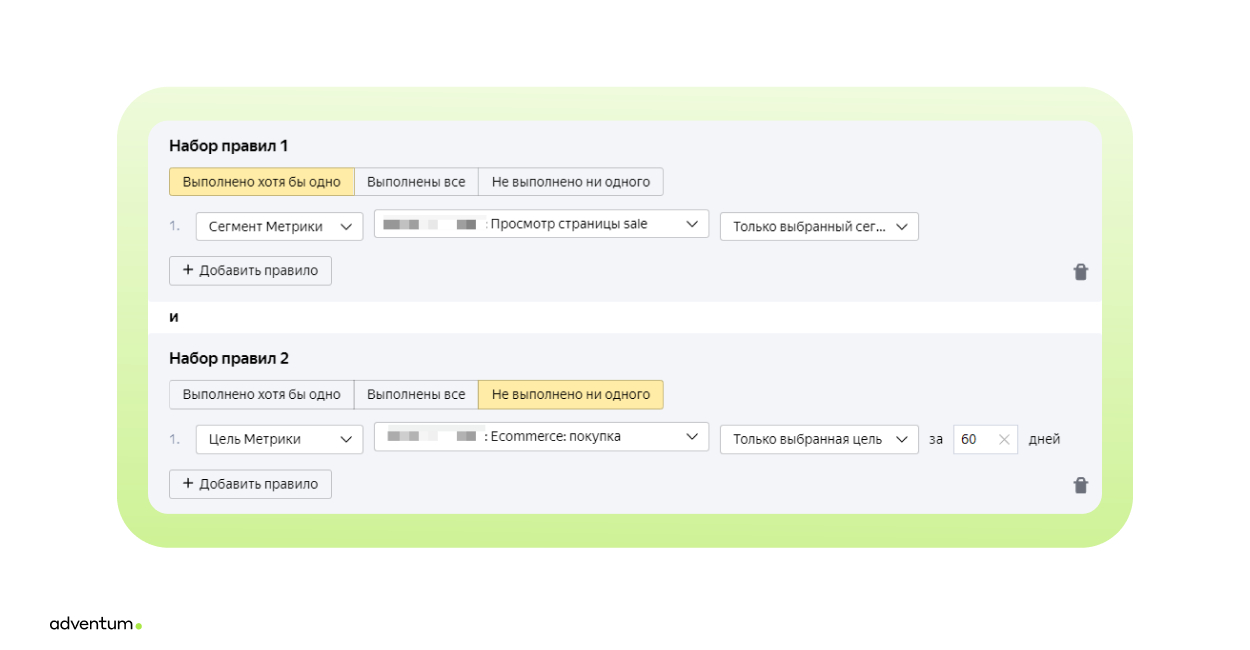Delete rule set 1 with trash icon

click(1080, 272)
